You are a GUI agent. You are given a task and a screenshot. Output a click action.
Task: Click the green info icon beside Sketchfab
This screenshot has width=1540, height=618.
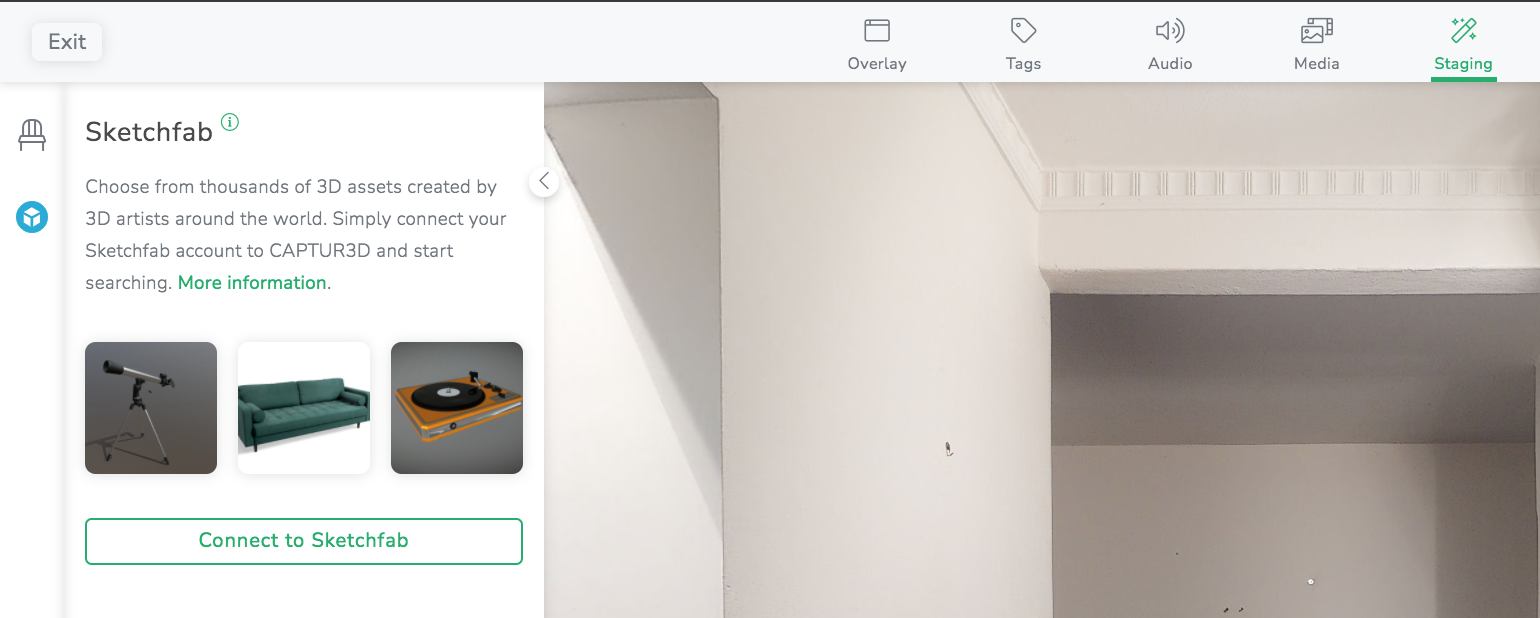(x=230, y=122)
